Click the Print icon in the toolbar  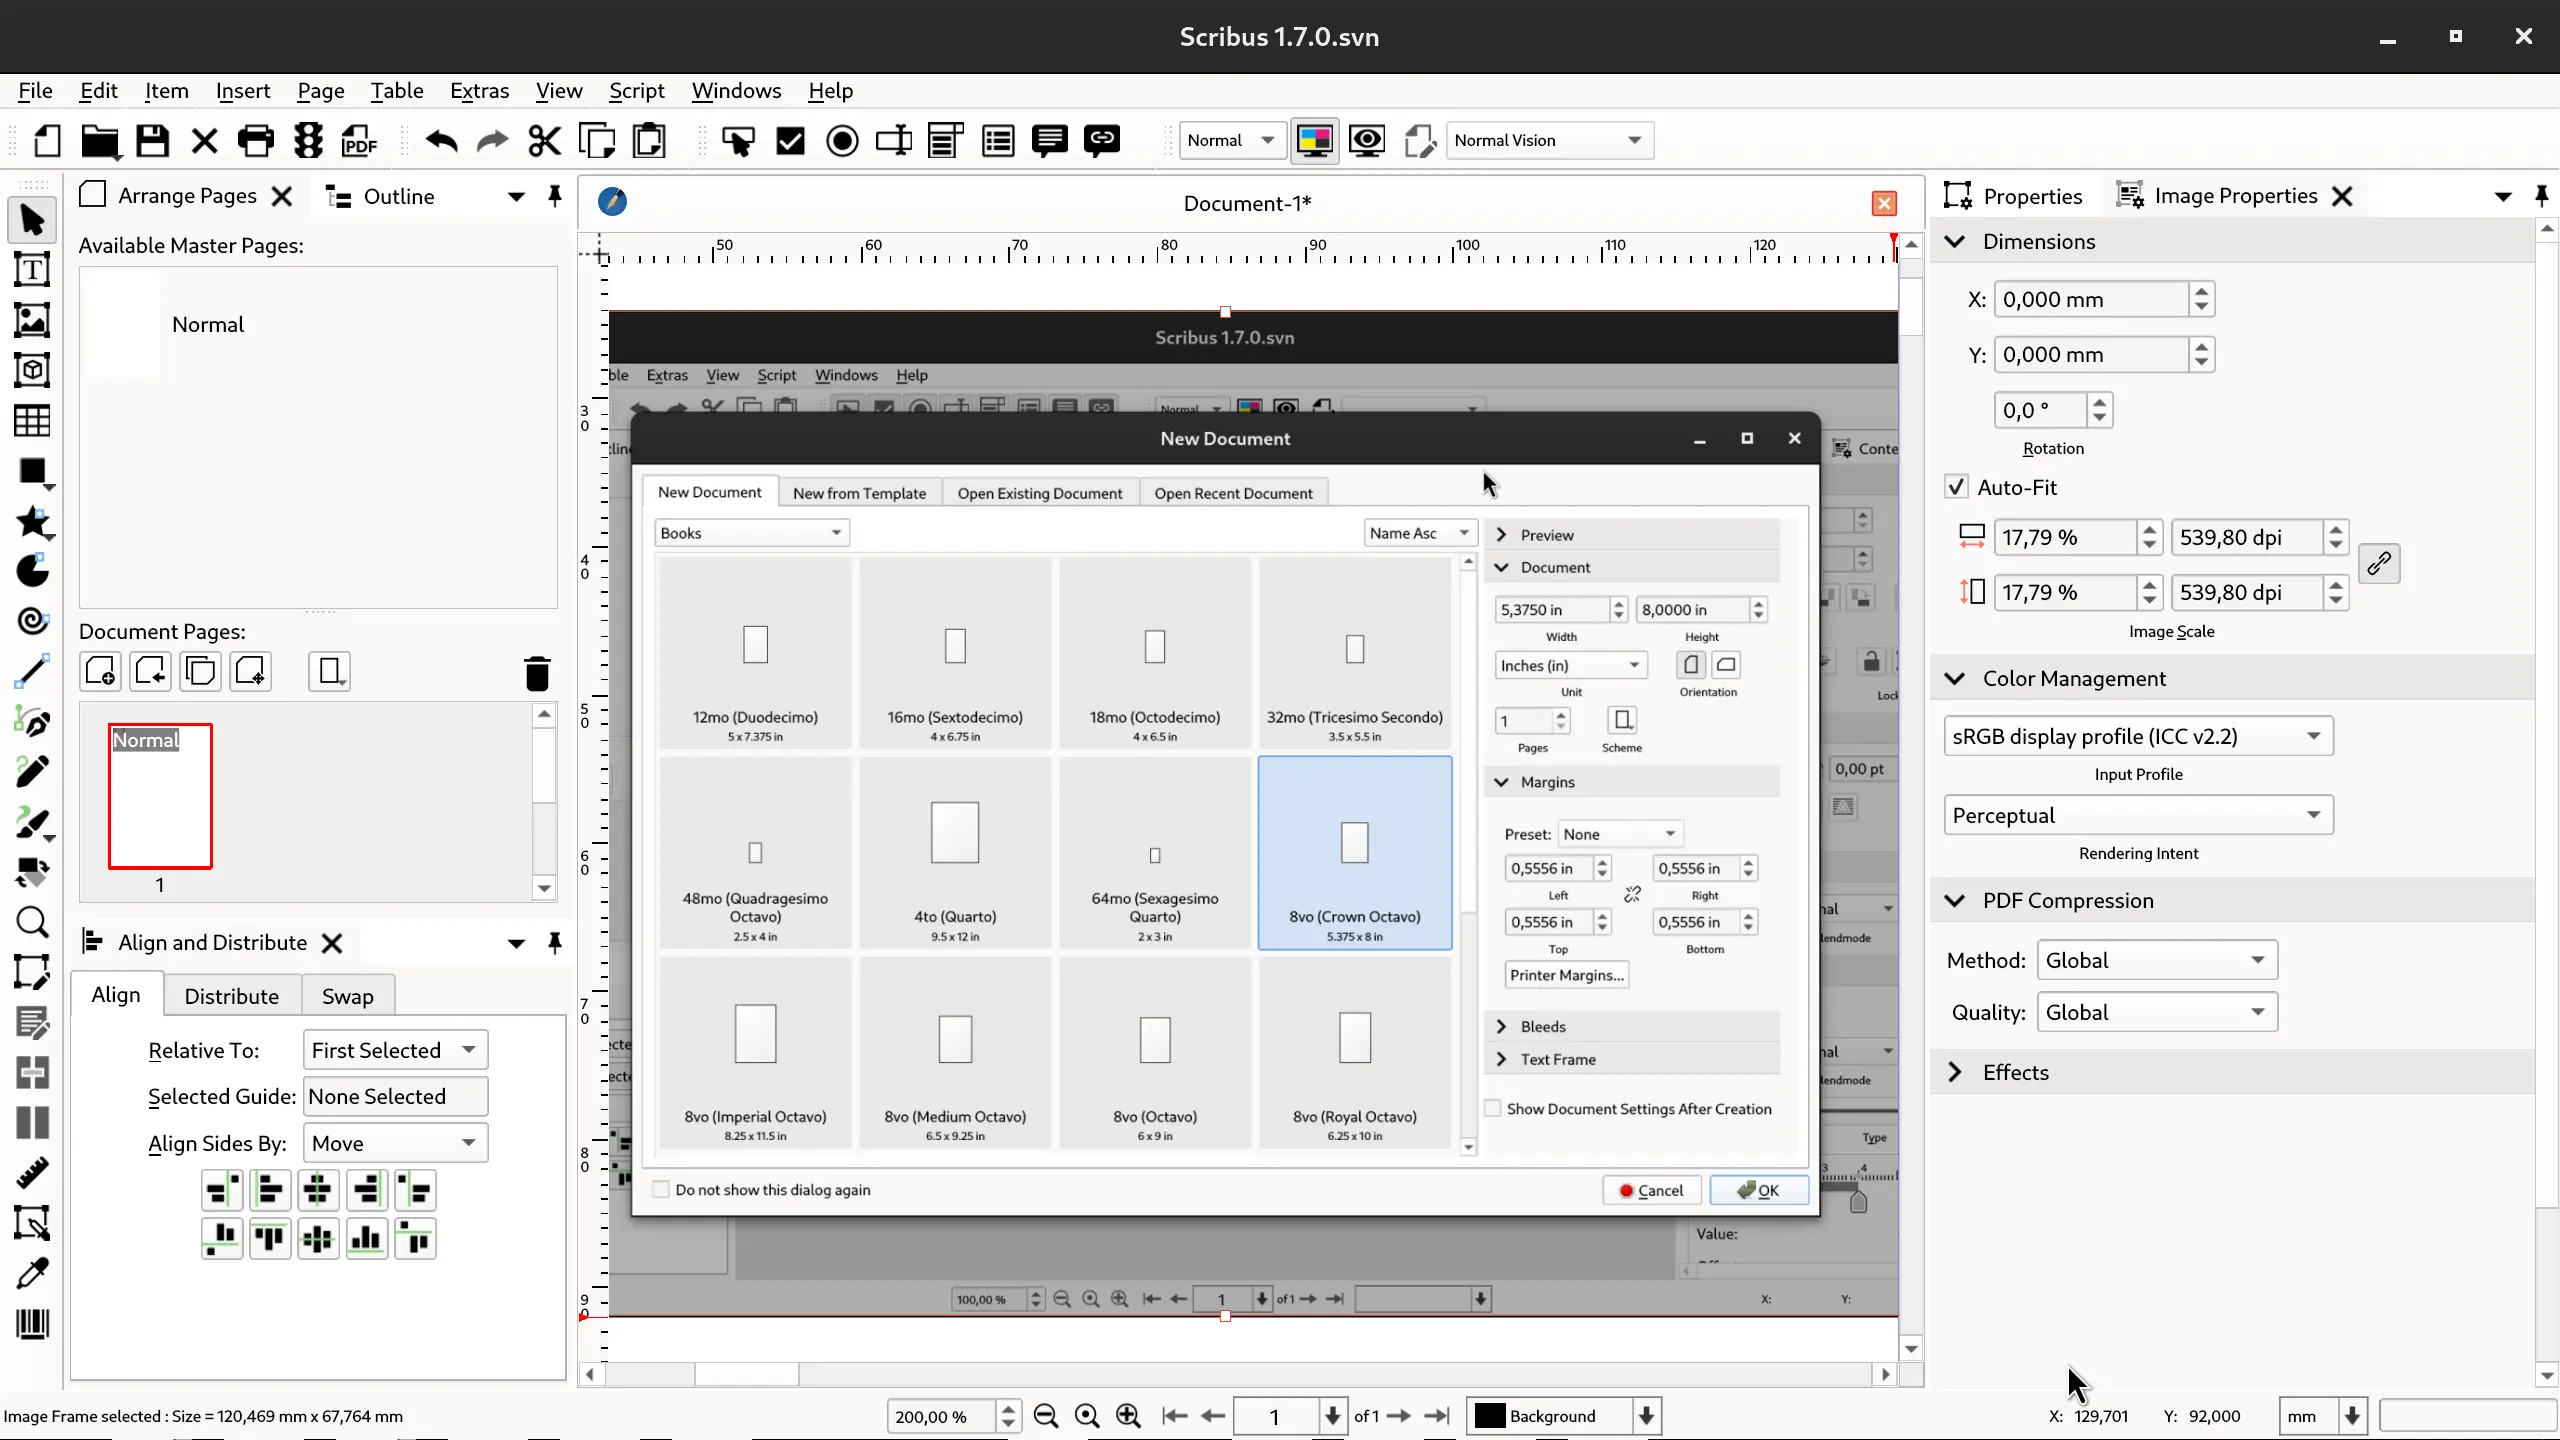click(x=256, y=141)
